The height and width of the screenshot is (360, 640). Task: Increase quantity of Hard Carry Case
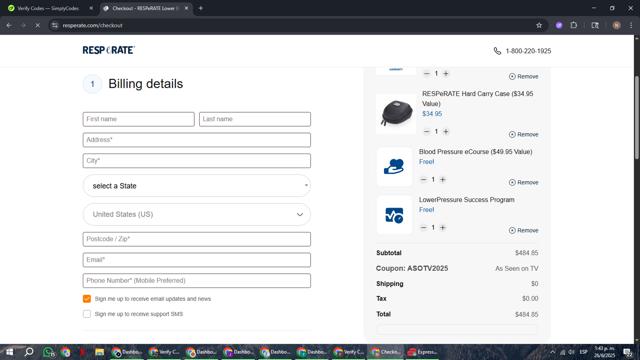446,131
